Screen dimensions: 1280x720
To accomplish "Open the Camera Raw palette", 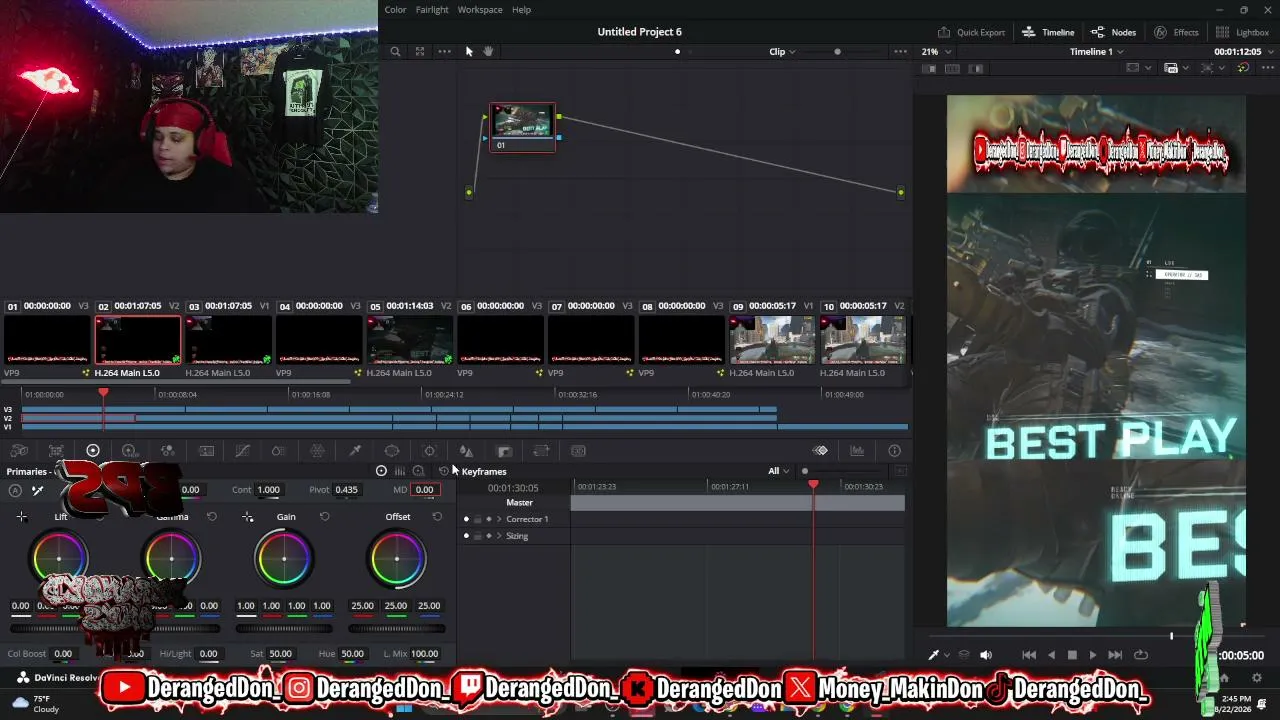I will (x=19, y=451).
